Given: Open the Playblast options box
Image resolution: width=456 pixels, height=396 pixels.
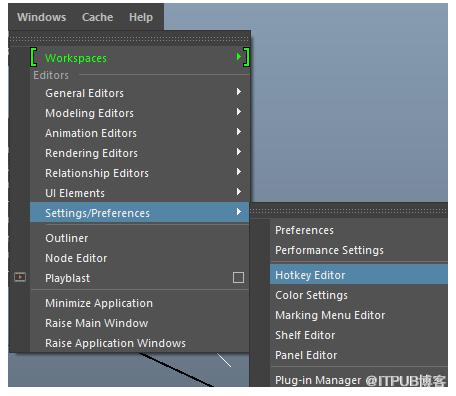Looking at the screenshot, I should [x=238, y=277].
